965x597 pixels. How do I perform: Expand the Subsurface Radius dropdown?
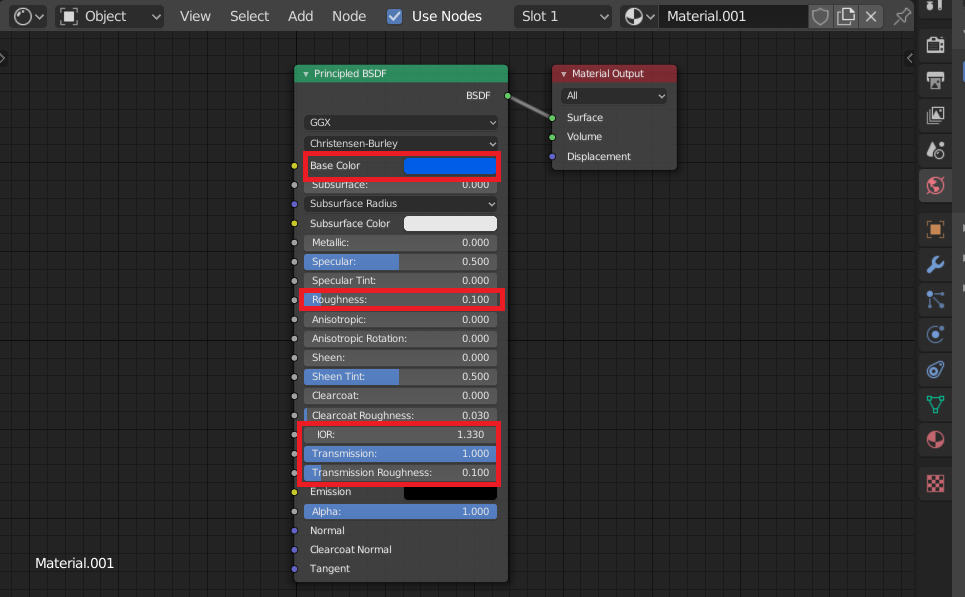click(x=401, y=204)
